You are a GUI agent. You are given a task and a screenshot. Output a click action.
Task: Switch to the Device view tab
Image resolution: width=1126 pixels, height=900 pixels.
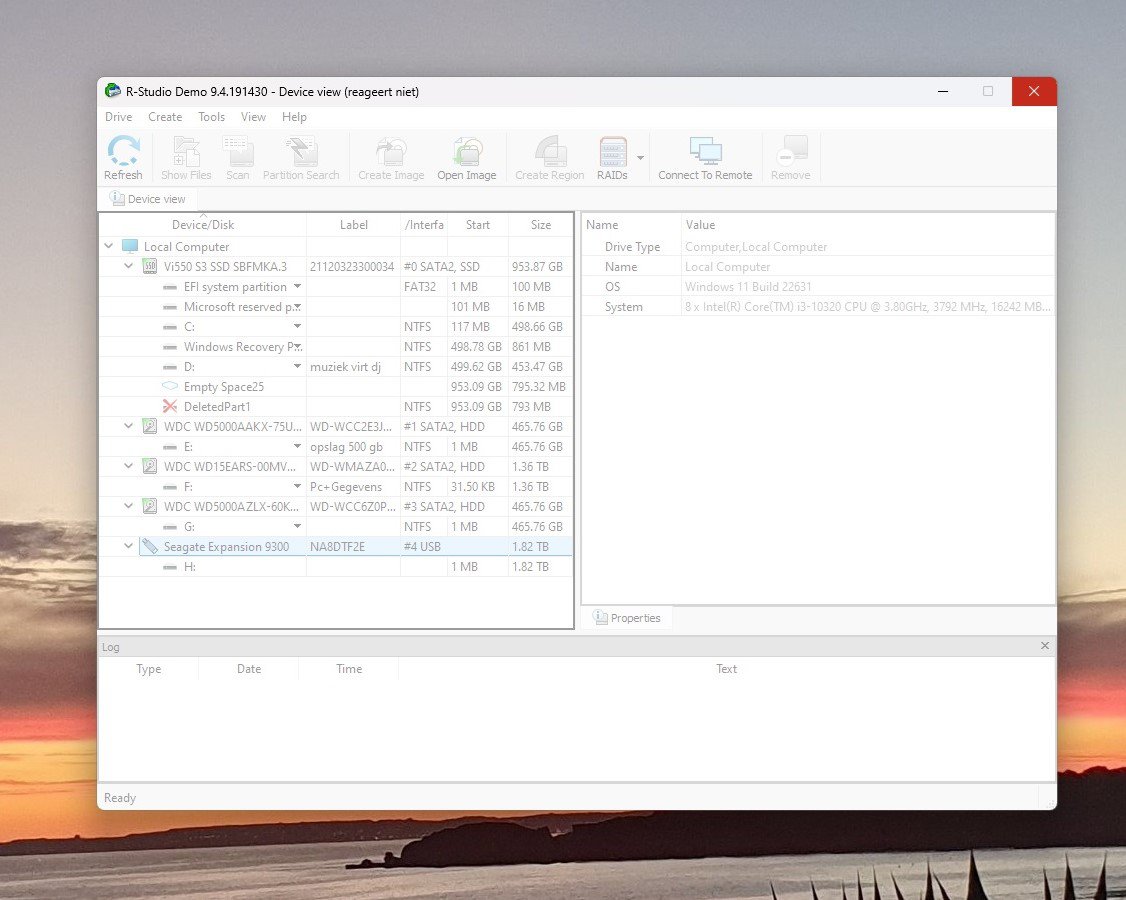coord(148,199)
